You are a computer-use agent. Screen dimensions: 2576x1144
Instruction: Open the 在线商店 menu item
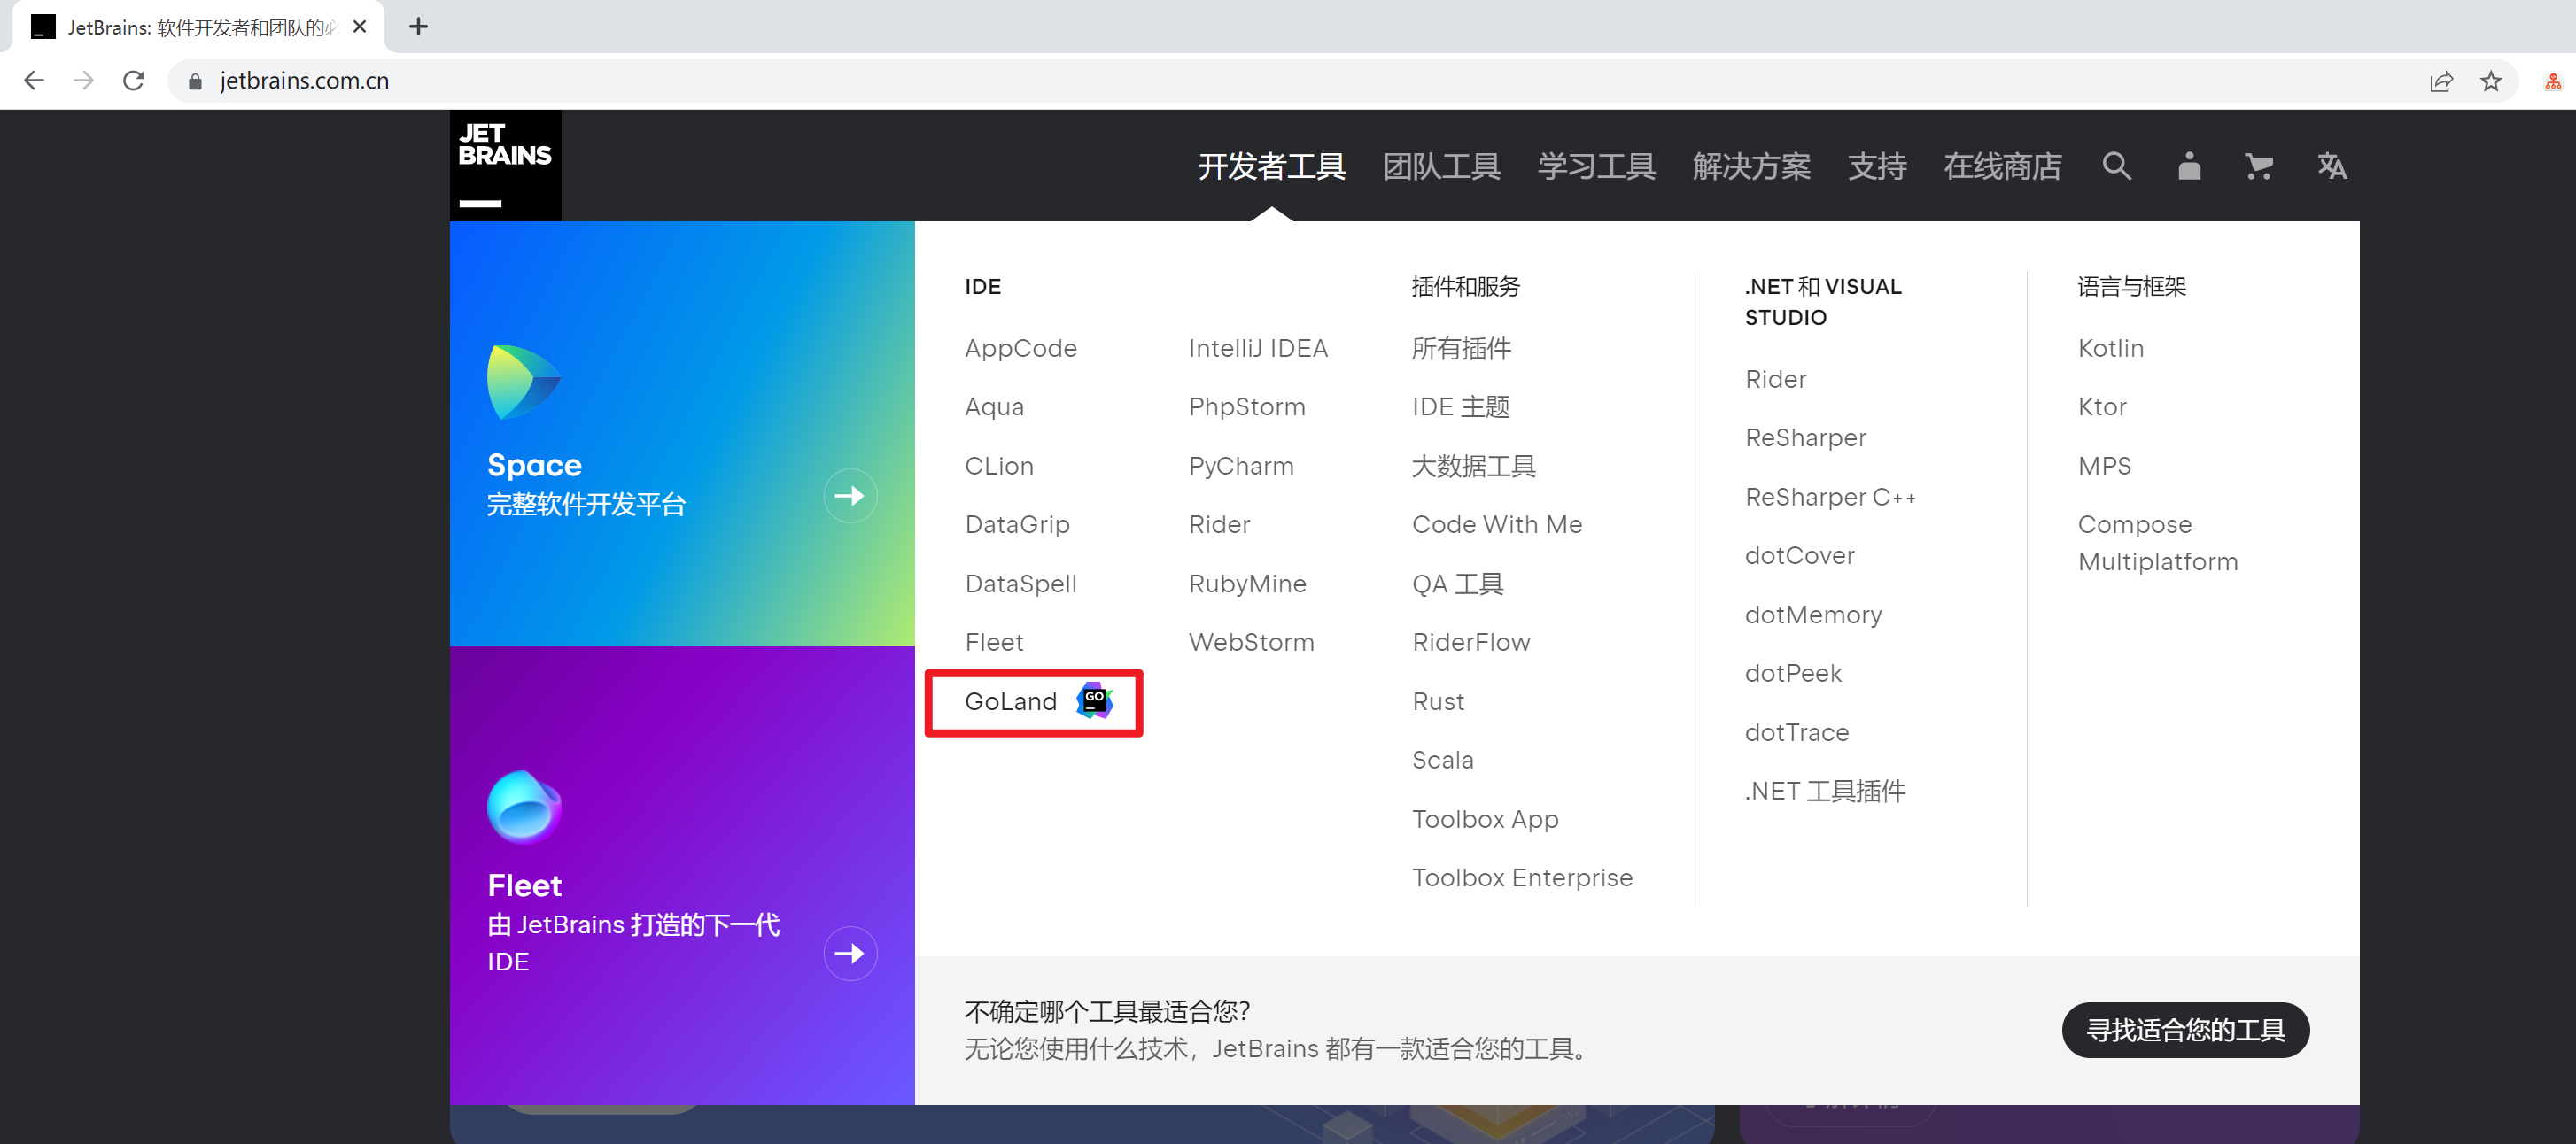tap(2002, 166)
